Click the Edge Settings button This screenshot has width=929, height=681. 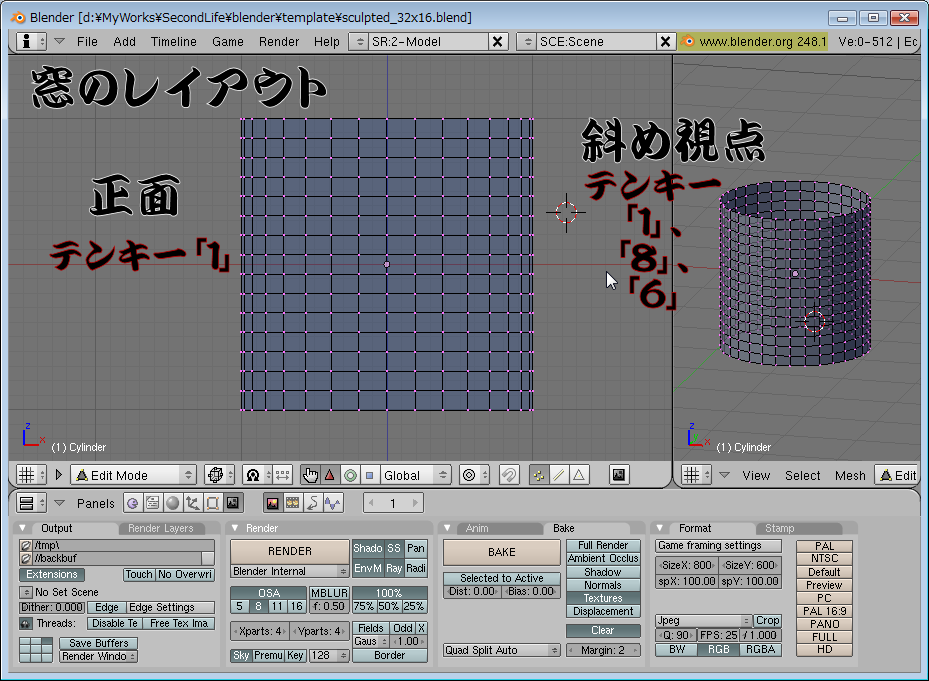click(x=171, y=607)
